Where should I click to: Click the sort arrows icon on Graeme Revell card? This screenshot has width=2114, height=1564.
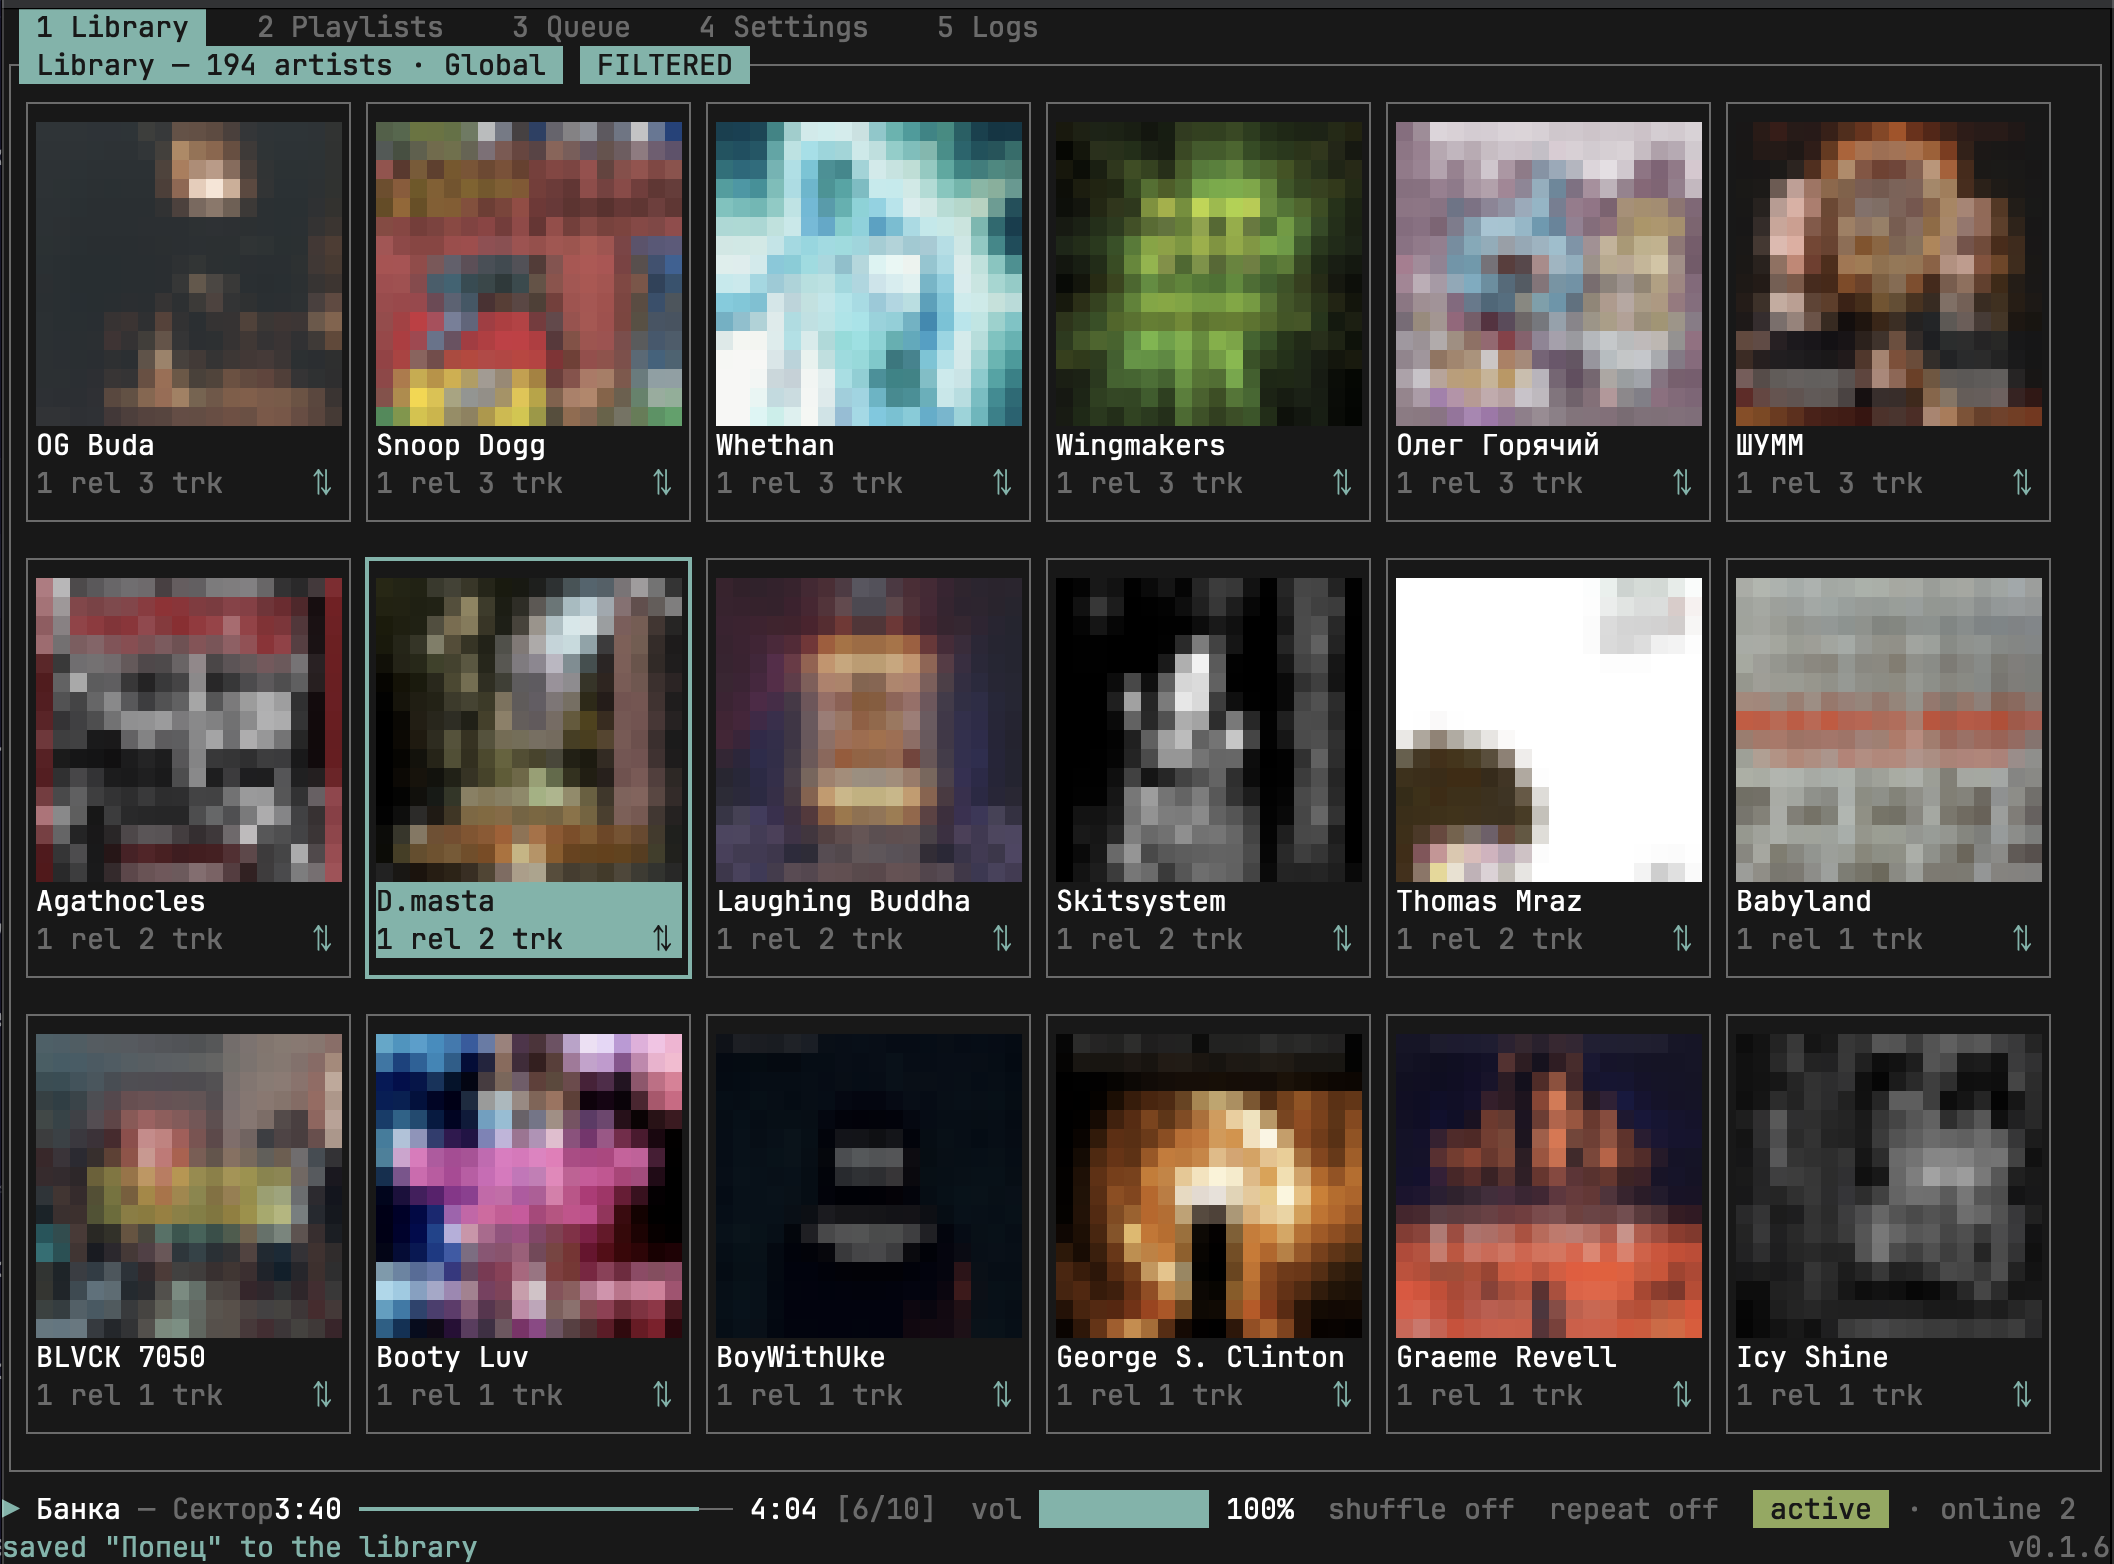(1682, 1395)
